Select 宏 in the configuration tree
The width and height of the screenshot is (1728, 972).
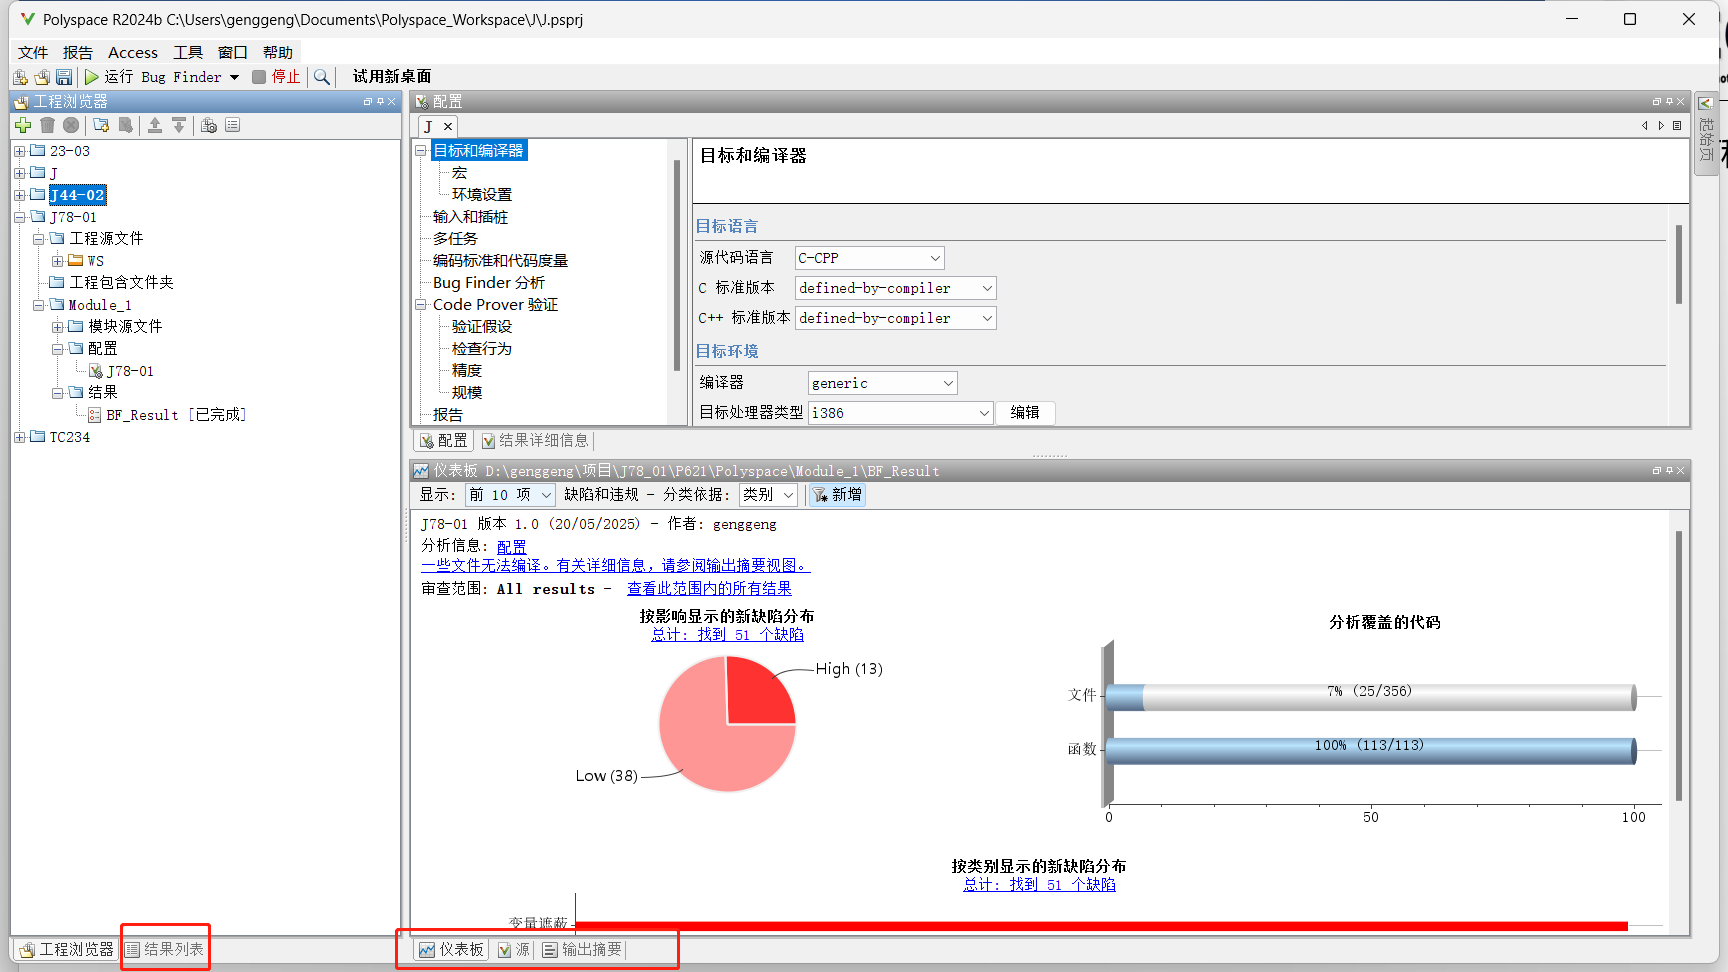tap(459, 173)
